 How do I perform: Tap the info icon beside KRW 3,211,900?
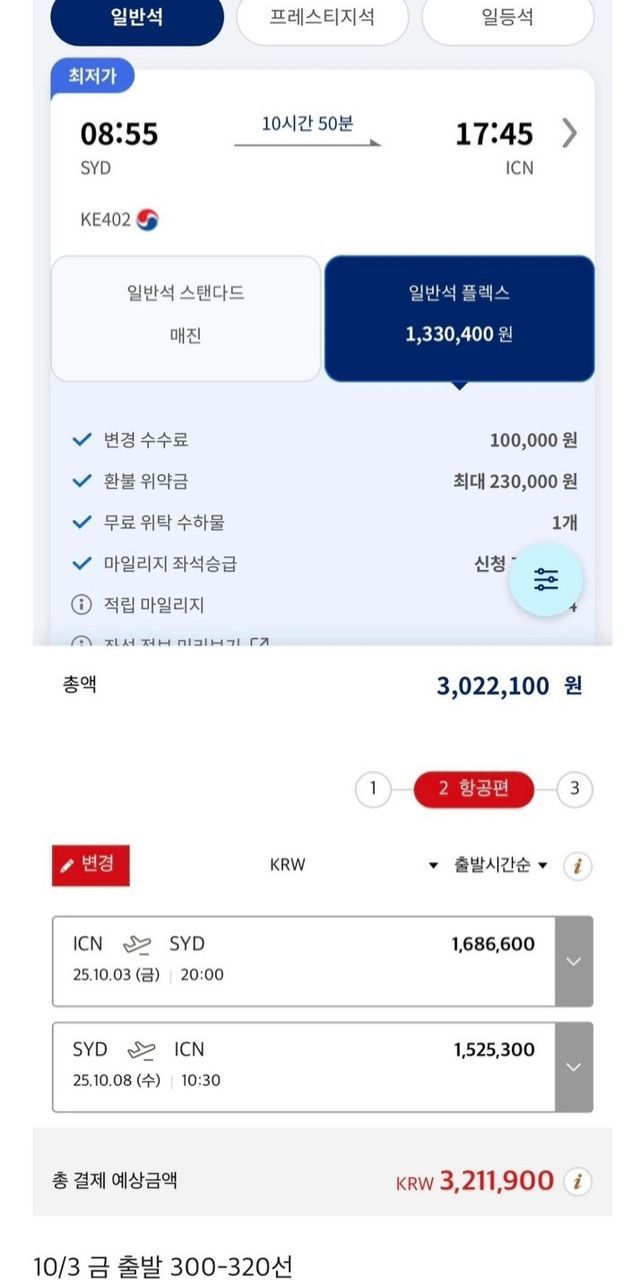point(576,1182)
